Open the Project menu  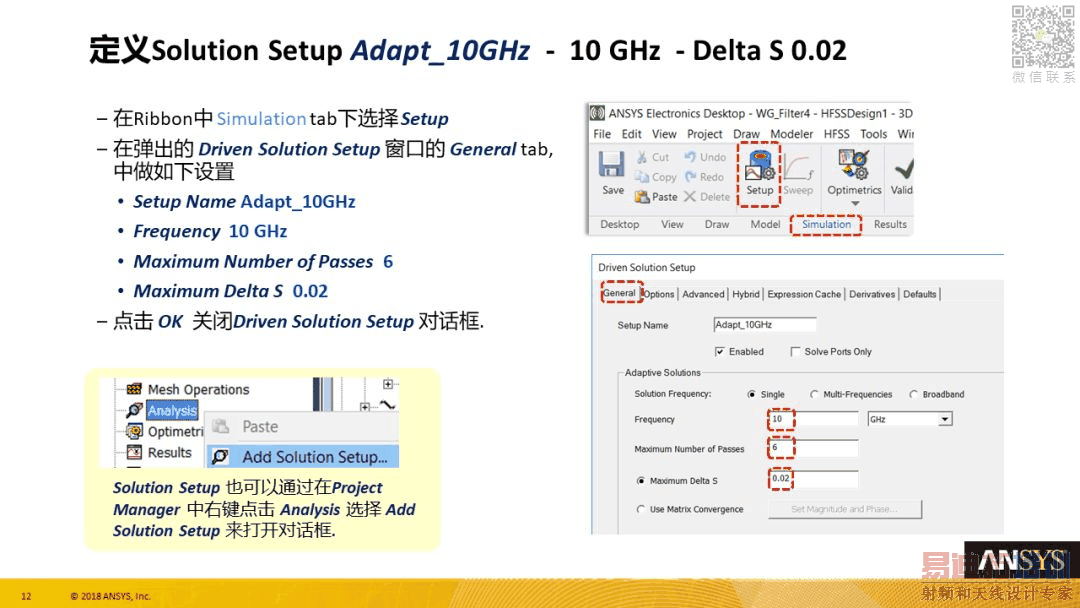(x=705, y=134)
